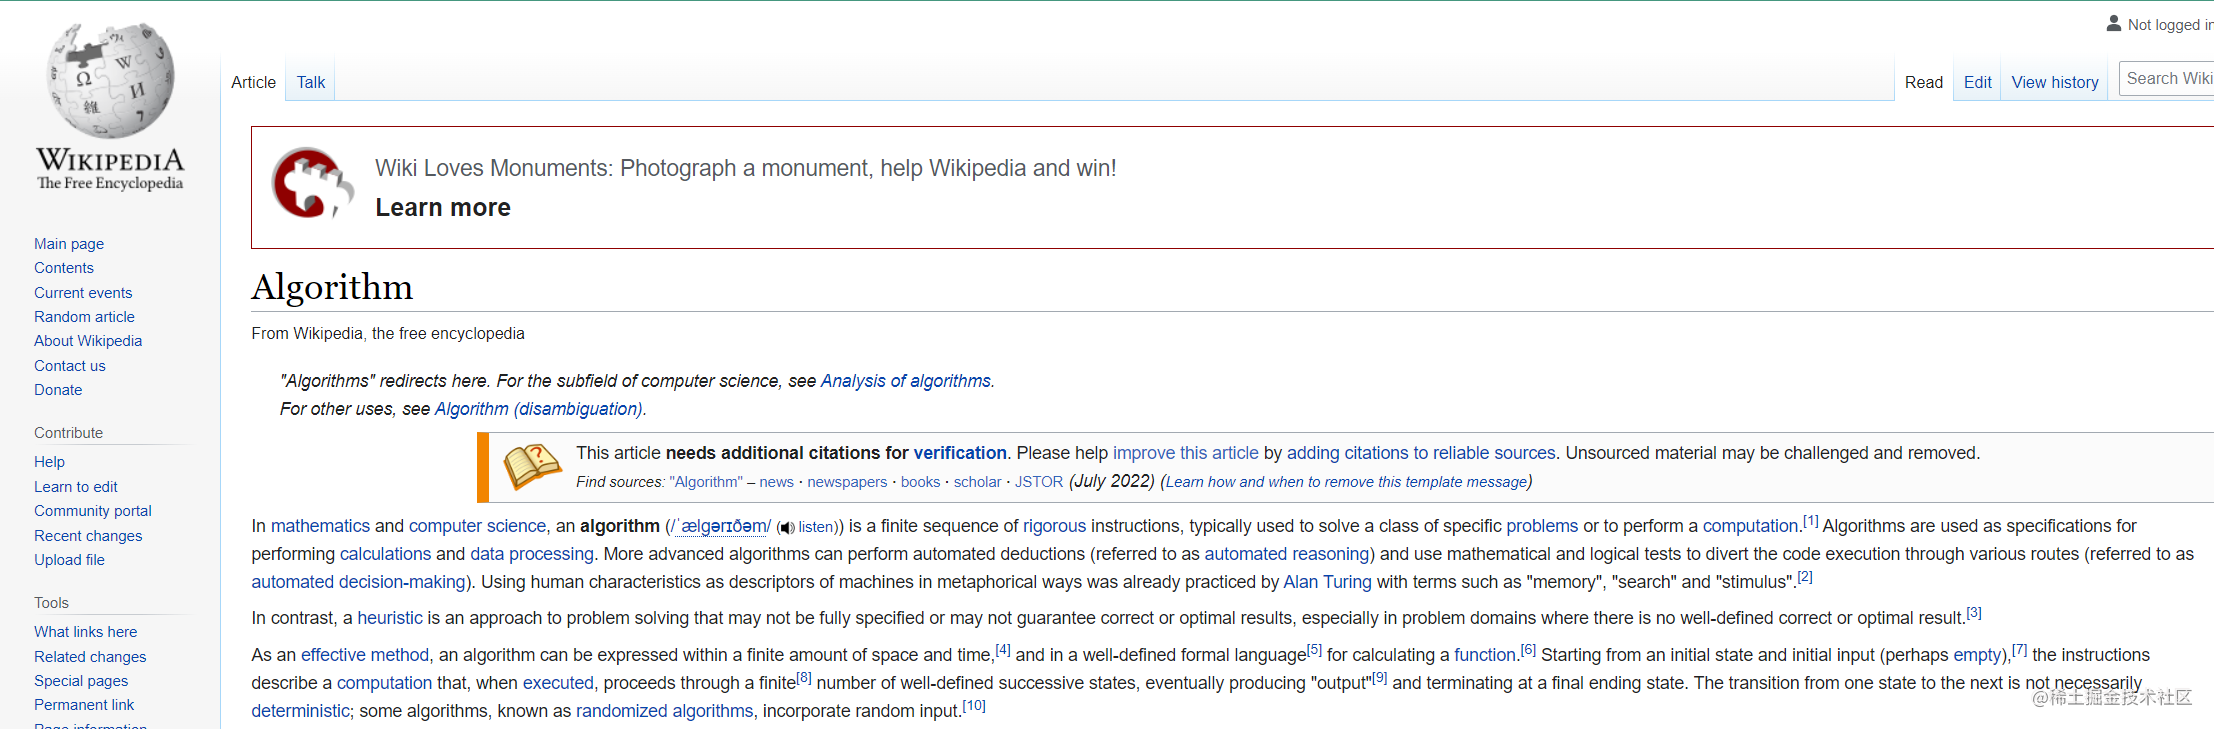This screenshot has width=2214, height=729.
Task: Select the Article tab
Action: coord(253,82)
